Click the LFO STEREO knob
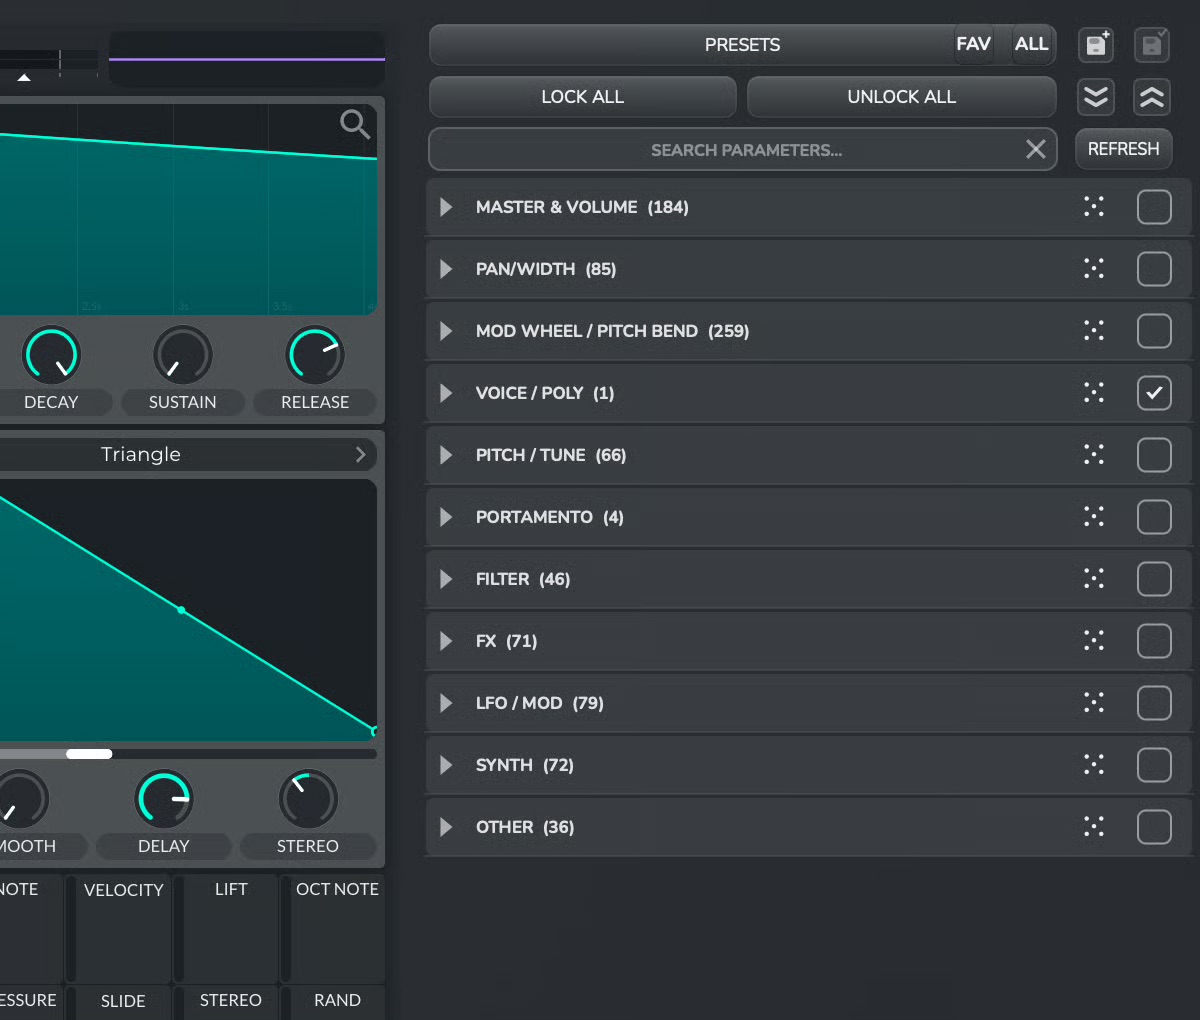 click(308, 799)
